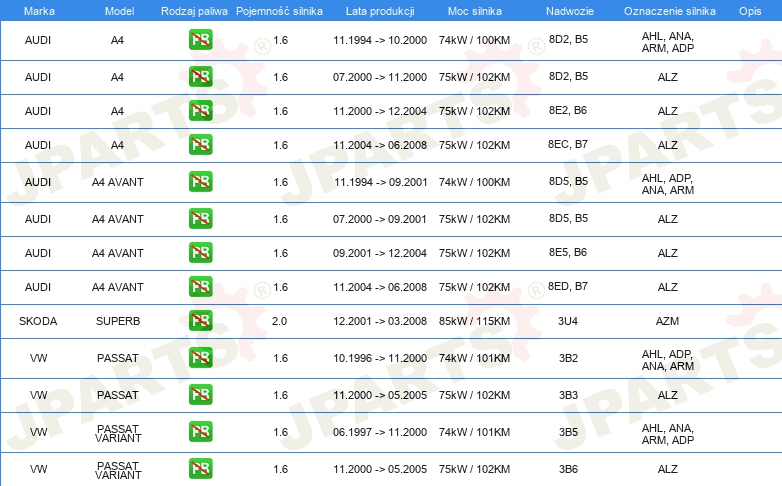Click the fuel icon in the VW PASSAT 3B3 row
This screenshot has height=486, width=782.
click(x=200, y=394)
